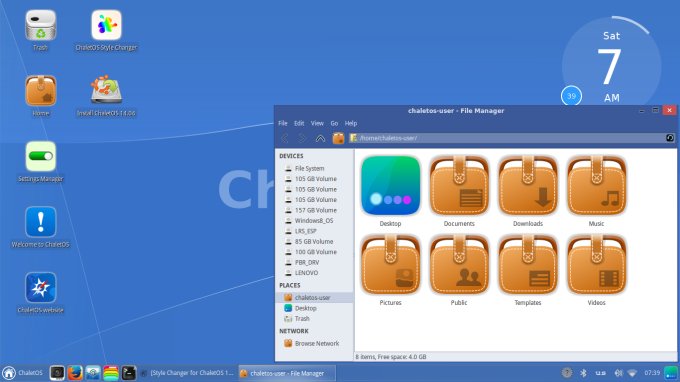Launch the camera app in taskbar

click(x=57, y=373)
